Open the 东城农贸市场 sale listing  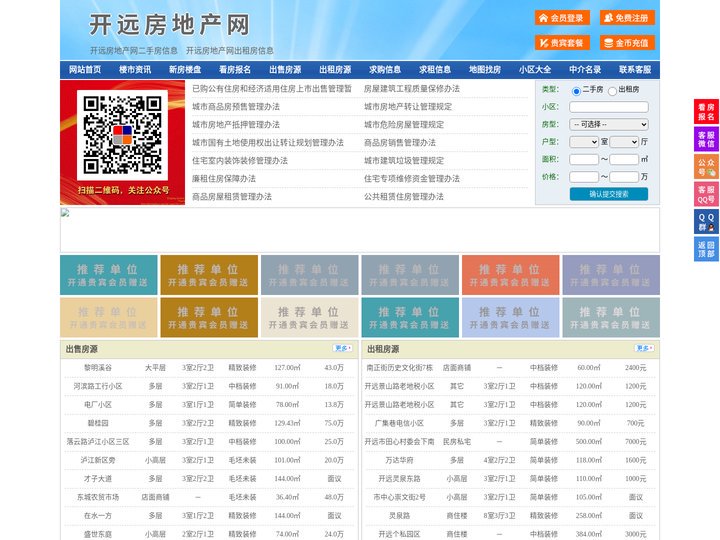click(98, 497)
